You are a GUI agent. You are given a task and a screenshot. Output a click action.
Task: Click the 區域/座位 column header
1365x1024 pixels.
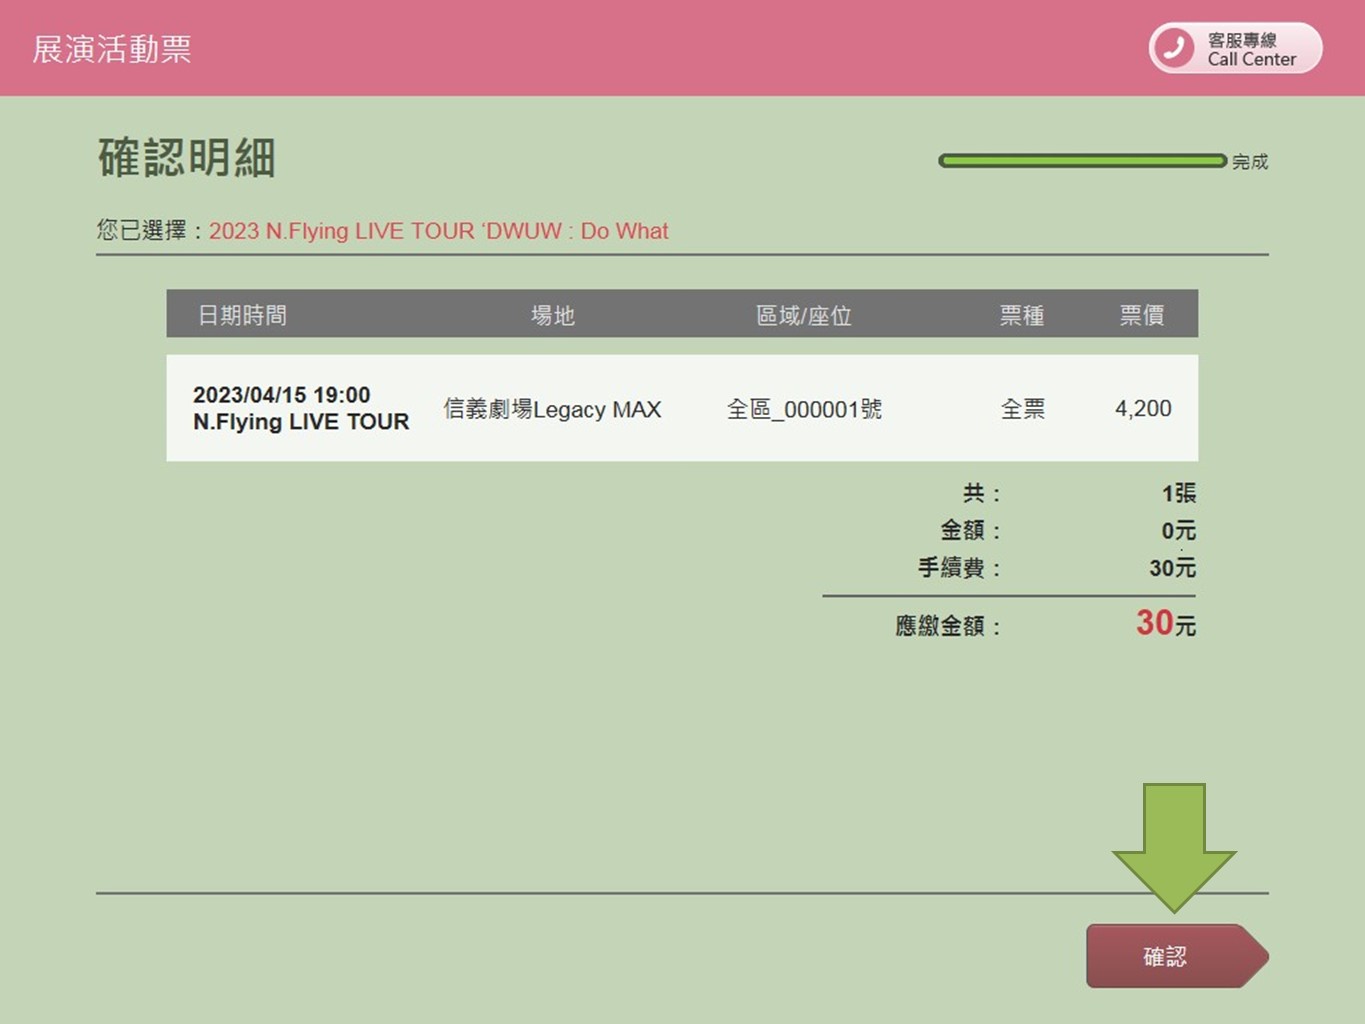pos(804,315)
